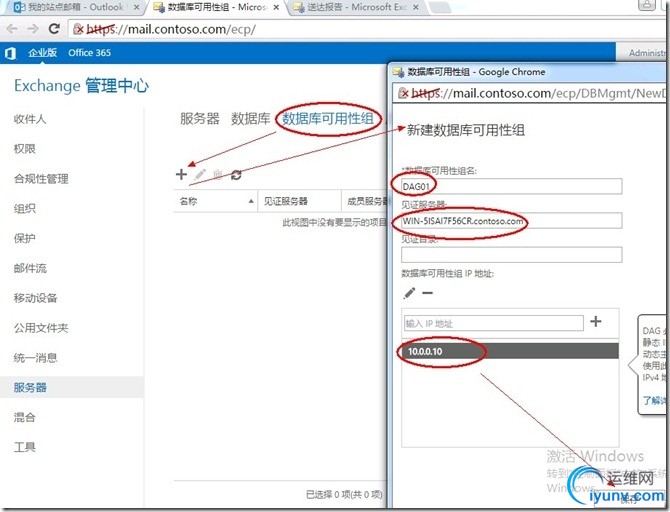
Task: Open 服务器 in the left navigation
Action: click(x=30, y=388)
